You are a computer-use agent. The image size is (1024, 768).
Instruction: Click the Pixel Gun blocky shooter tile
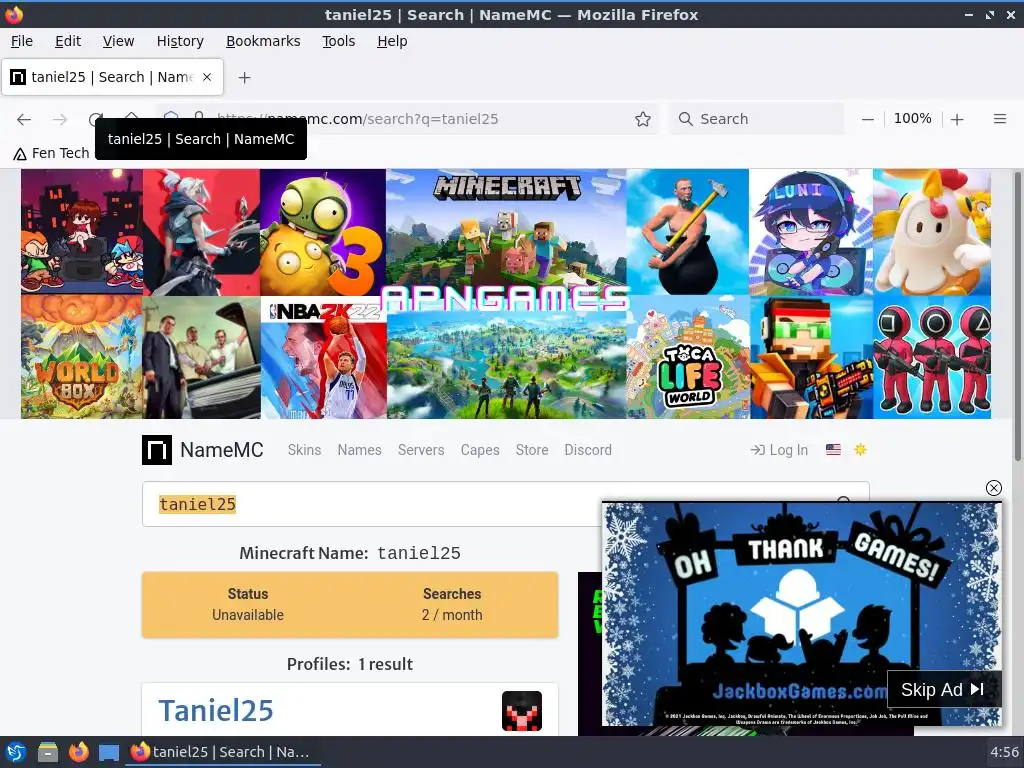point(811,358)
